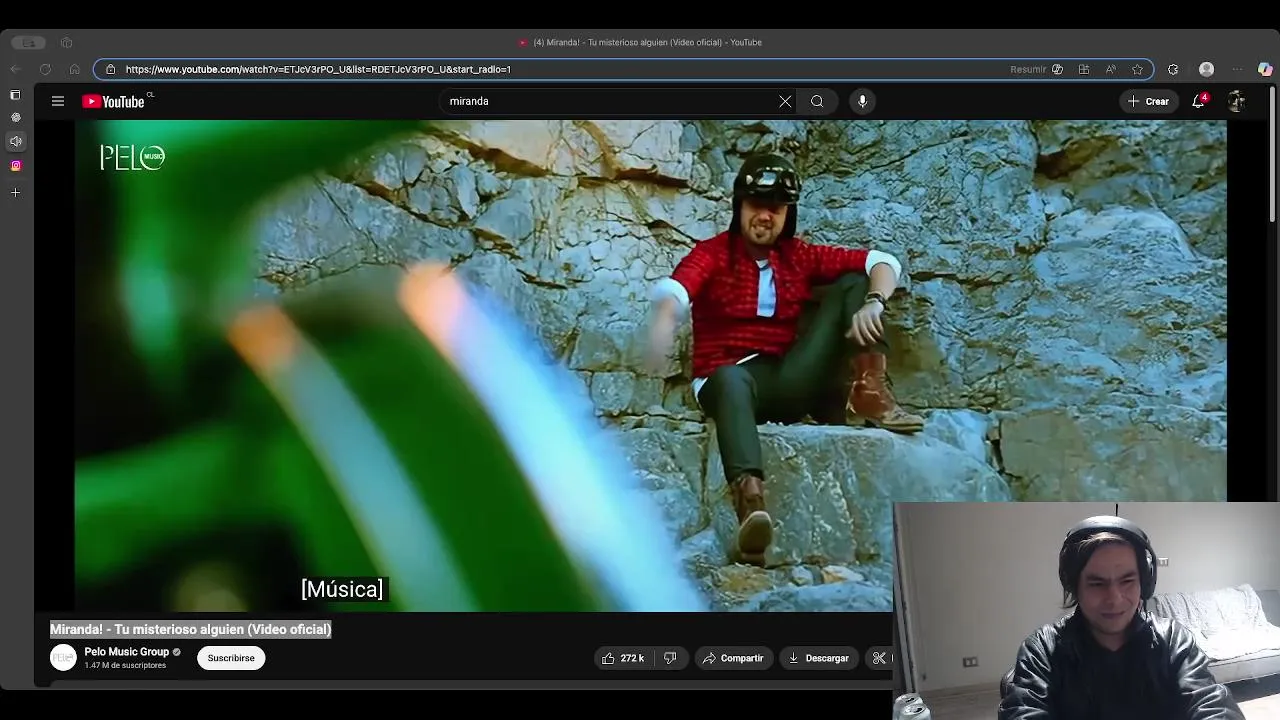Image resolution: width=1280 pixels, height=720 pixels.
Task: Add page to favorites with the star
Action: [1137, 69]
